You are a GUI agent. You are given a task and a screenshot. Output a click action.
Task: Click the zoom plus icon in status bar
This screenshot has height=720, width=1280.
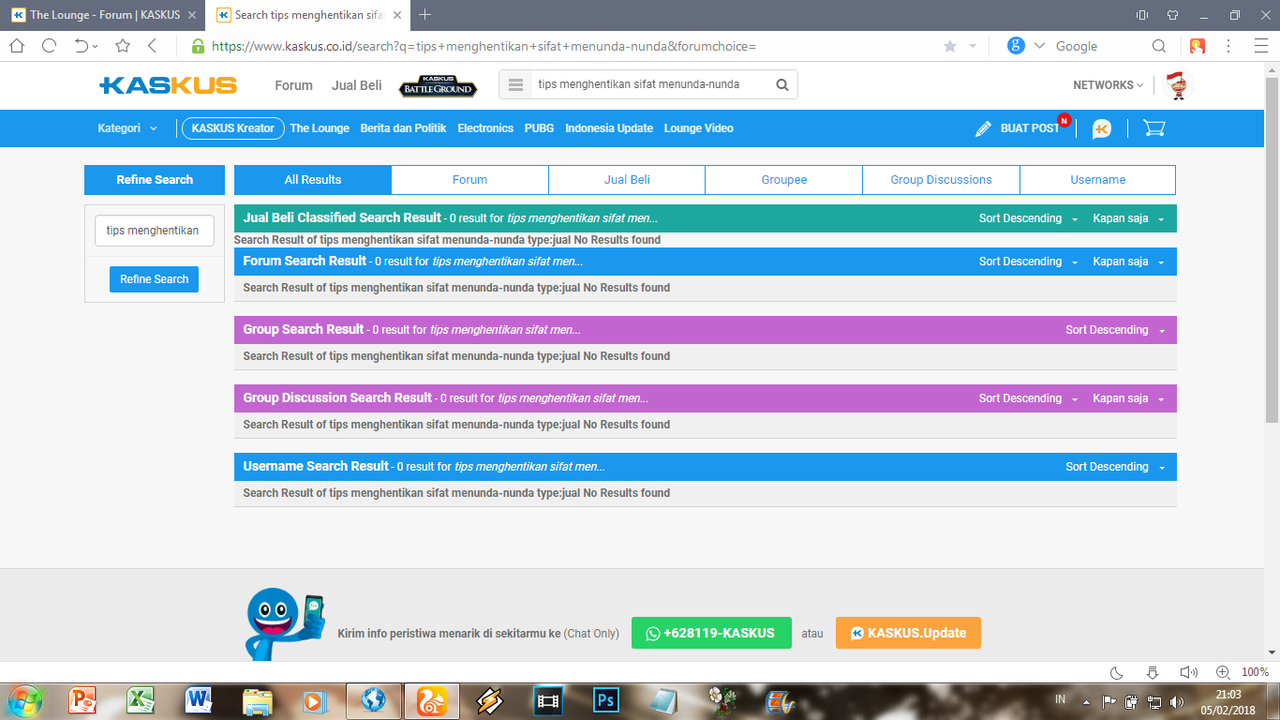[x=1223, y=672]
